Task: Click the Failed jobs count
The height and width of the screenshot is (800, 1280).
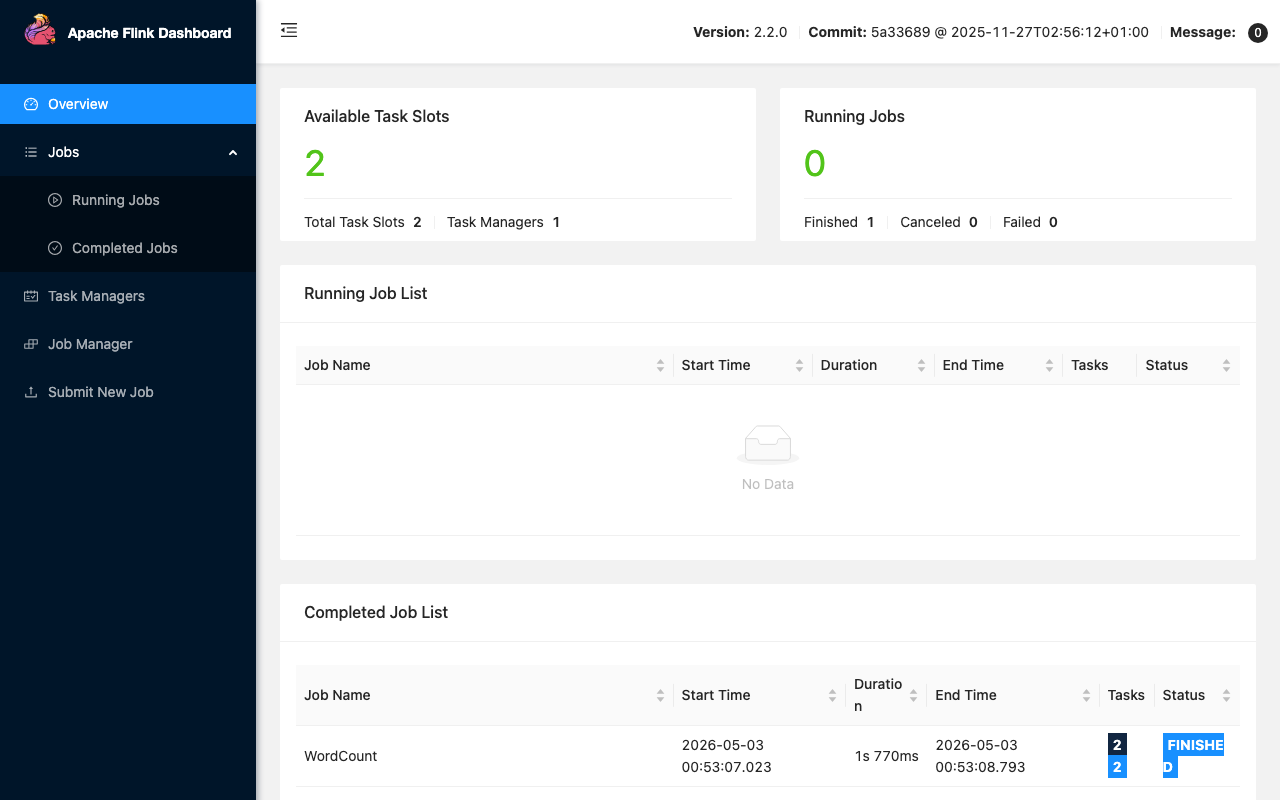Action: pos(1053,222)
